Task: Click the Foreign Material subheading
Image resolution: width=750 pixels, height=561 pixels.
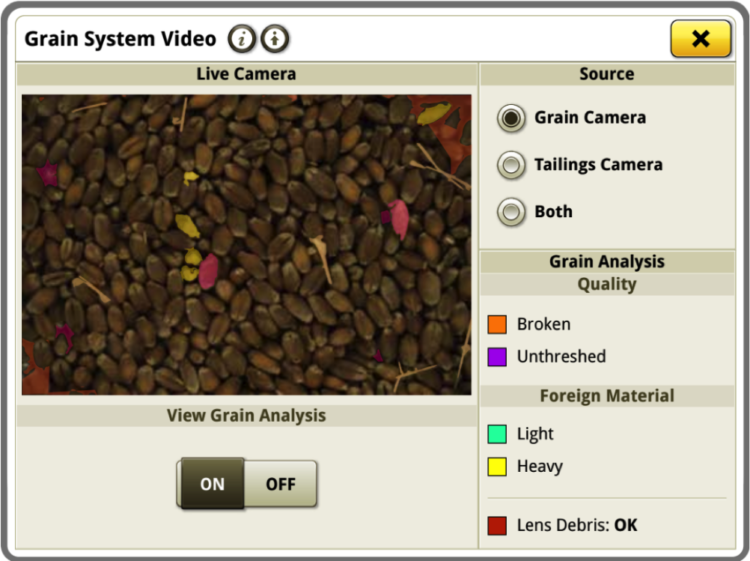Action: (606, 396)
